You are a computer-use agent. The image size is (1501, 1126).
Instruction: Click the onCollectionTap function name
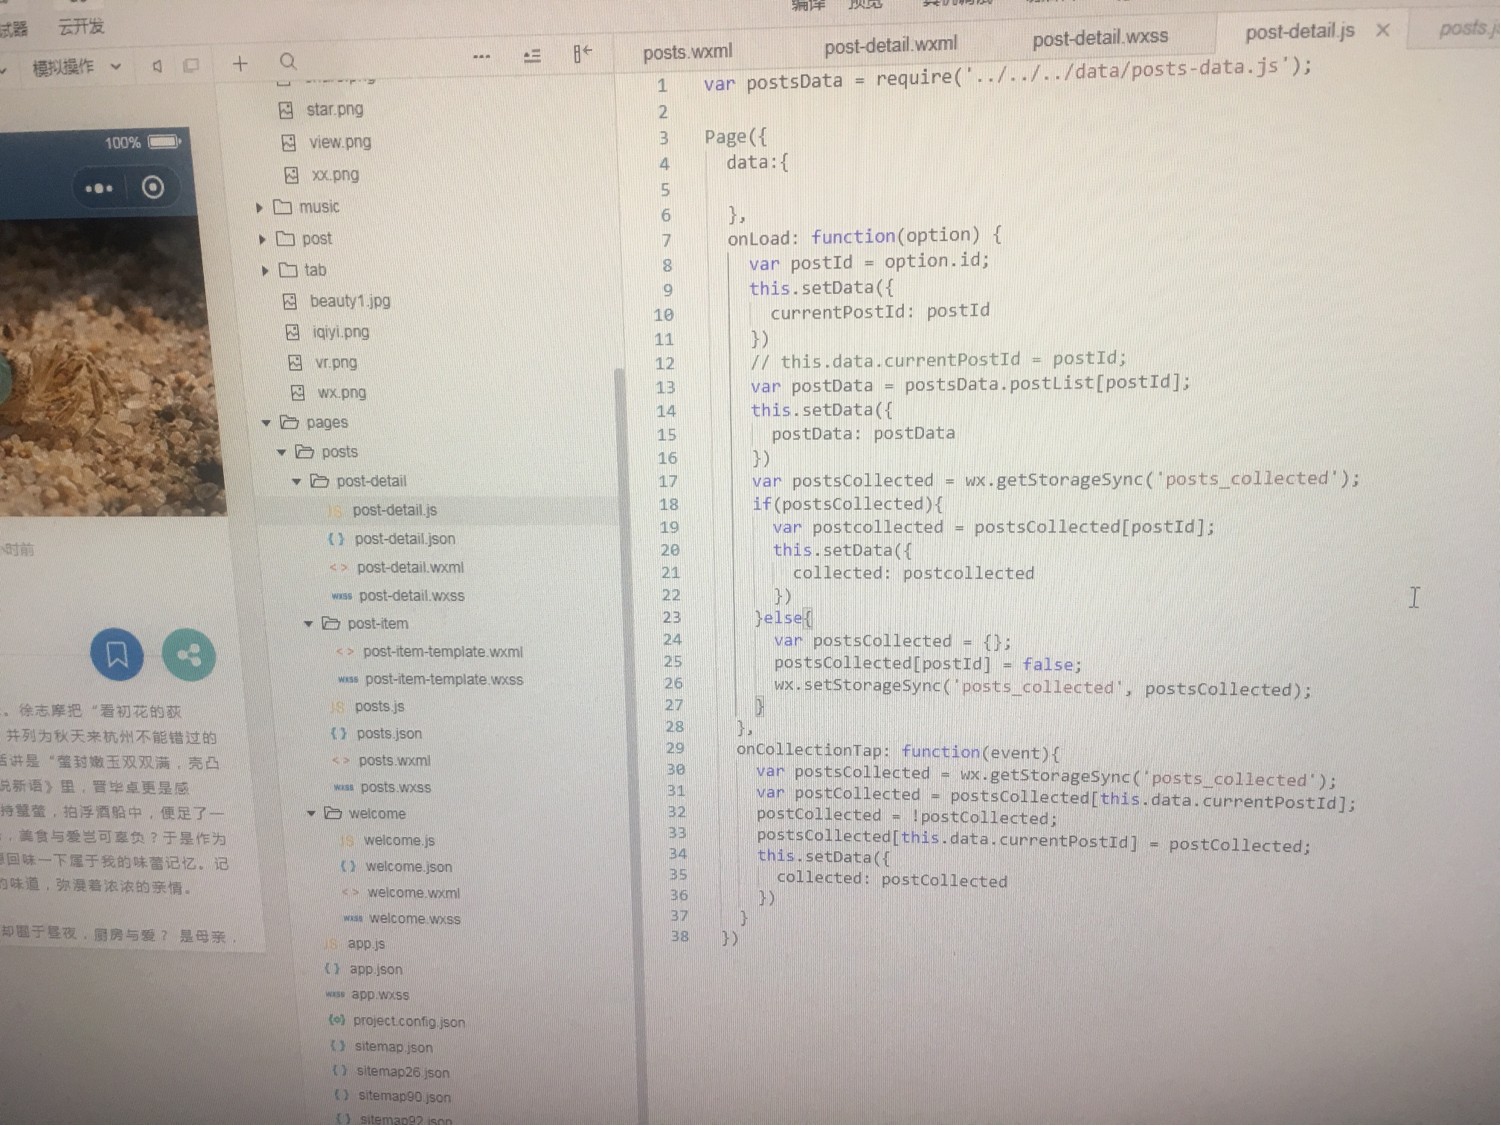tap(813, 750)
